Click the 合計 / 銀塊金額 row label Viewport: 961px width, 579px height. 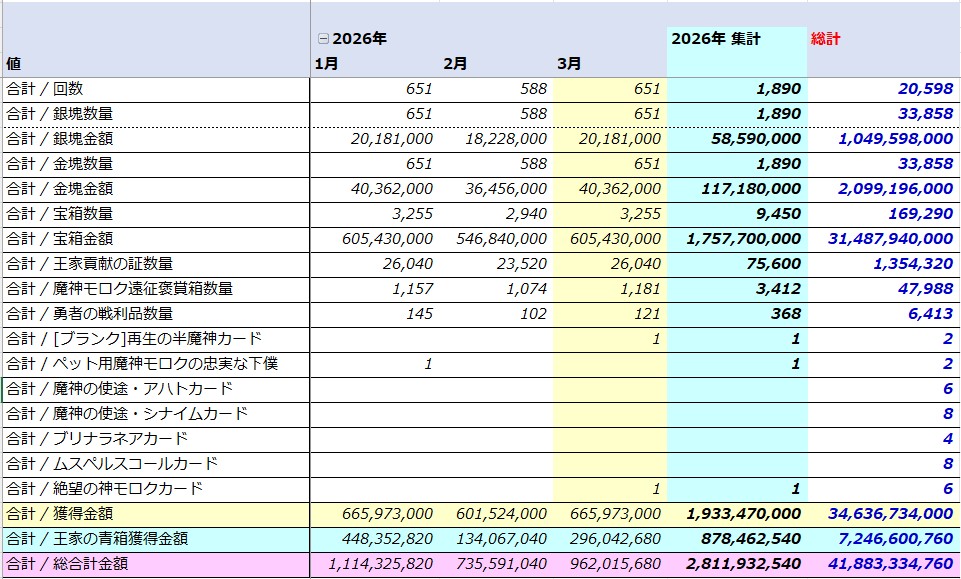[59, 139]
